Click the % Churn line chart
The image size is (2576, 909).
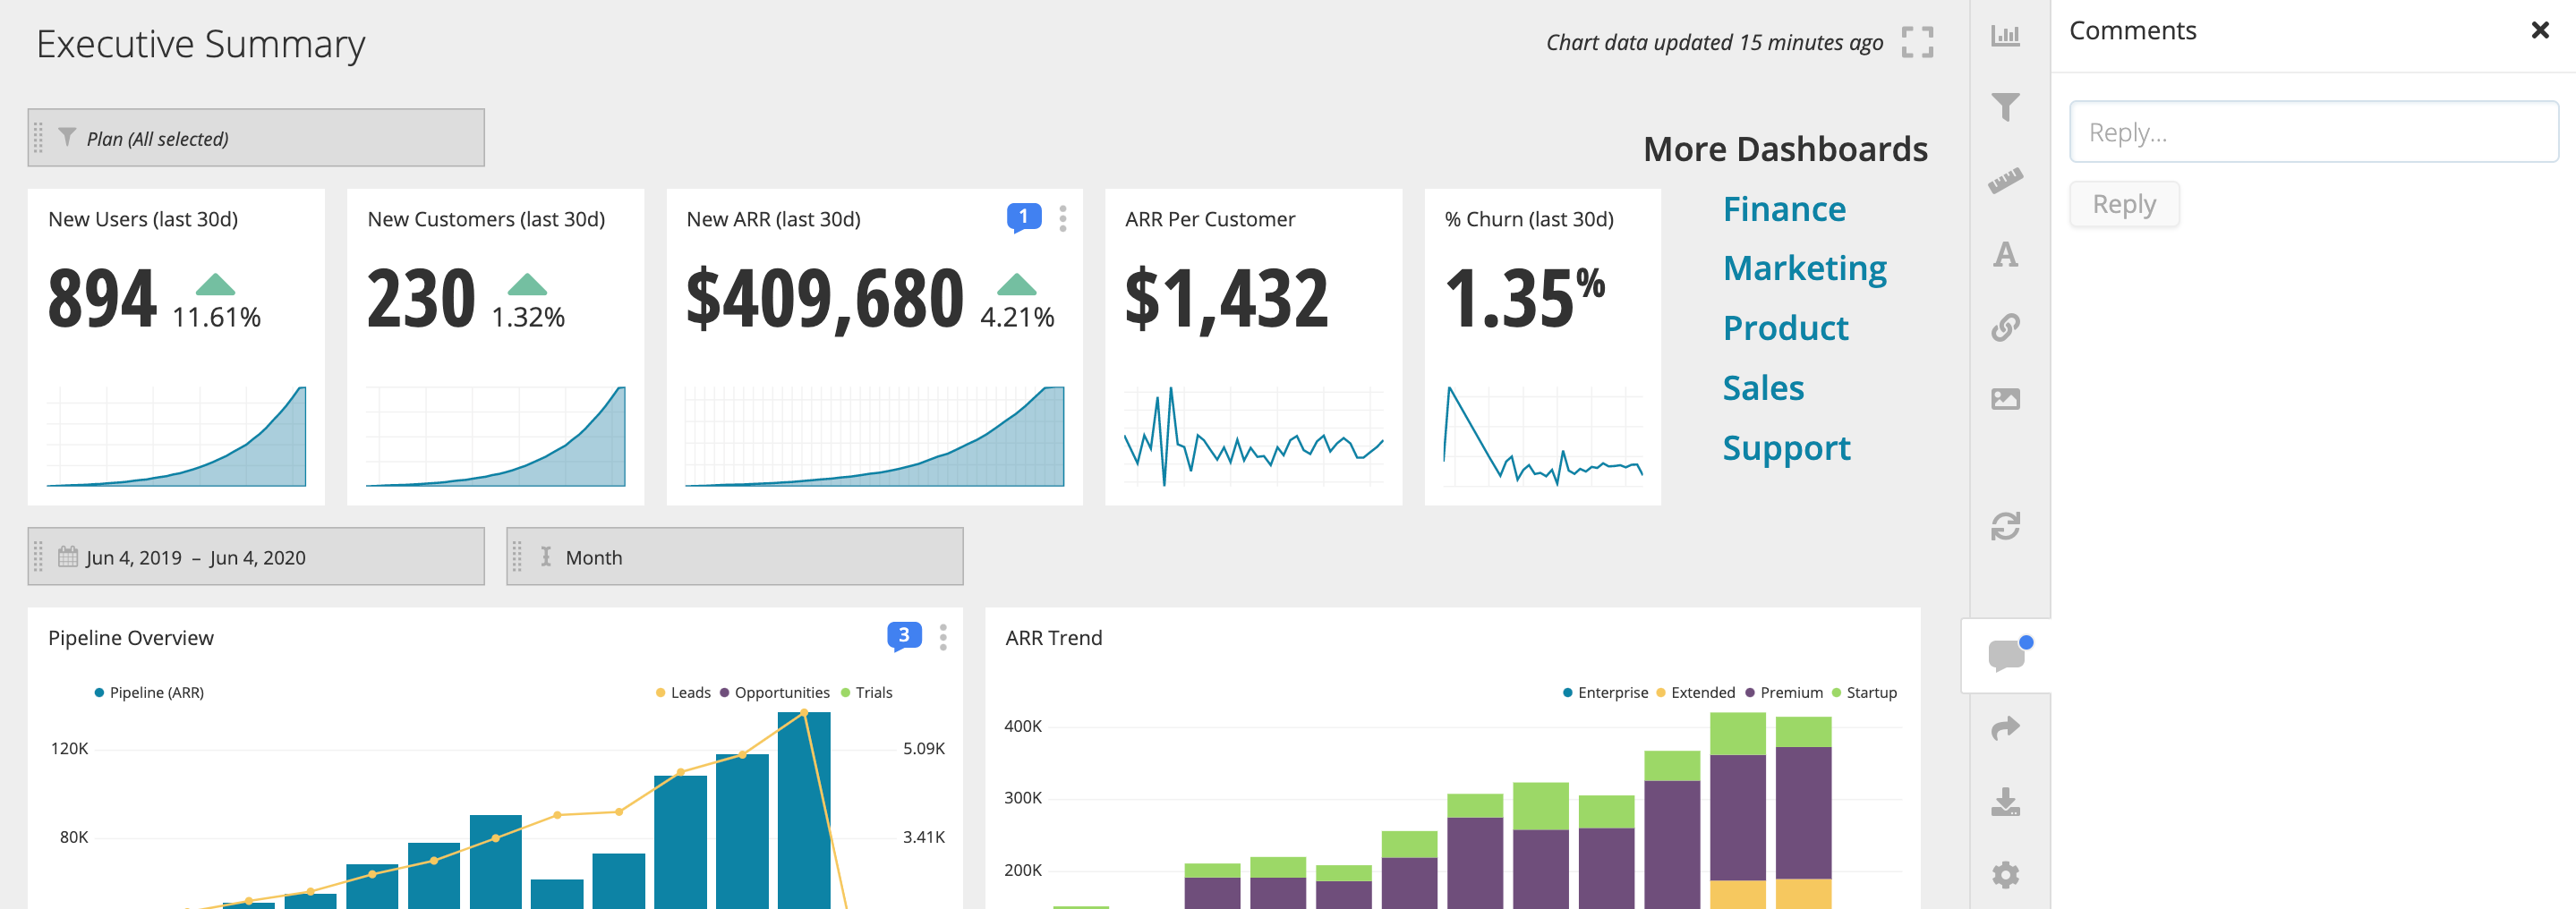(1542, 436)
